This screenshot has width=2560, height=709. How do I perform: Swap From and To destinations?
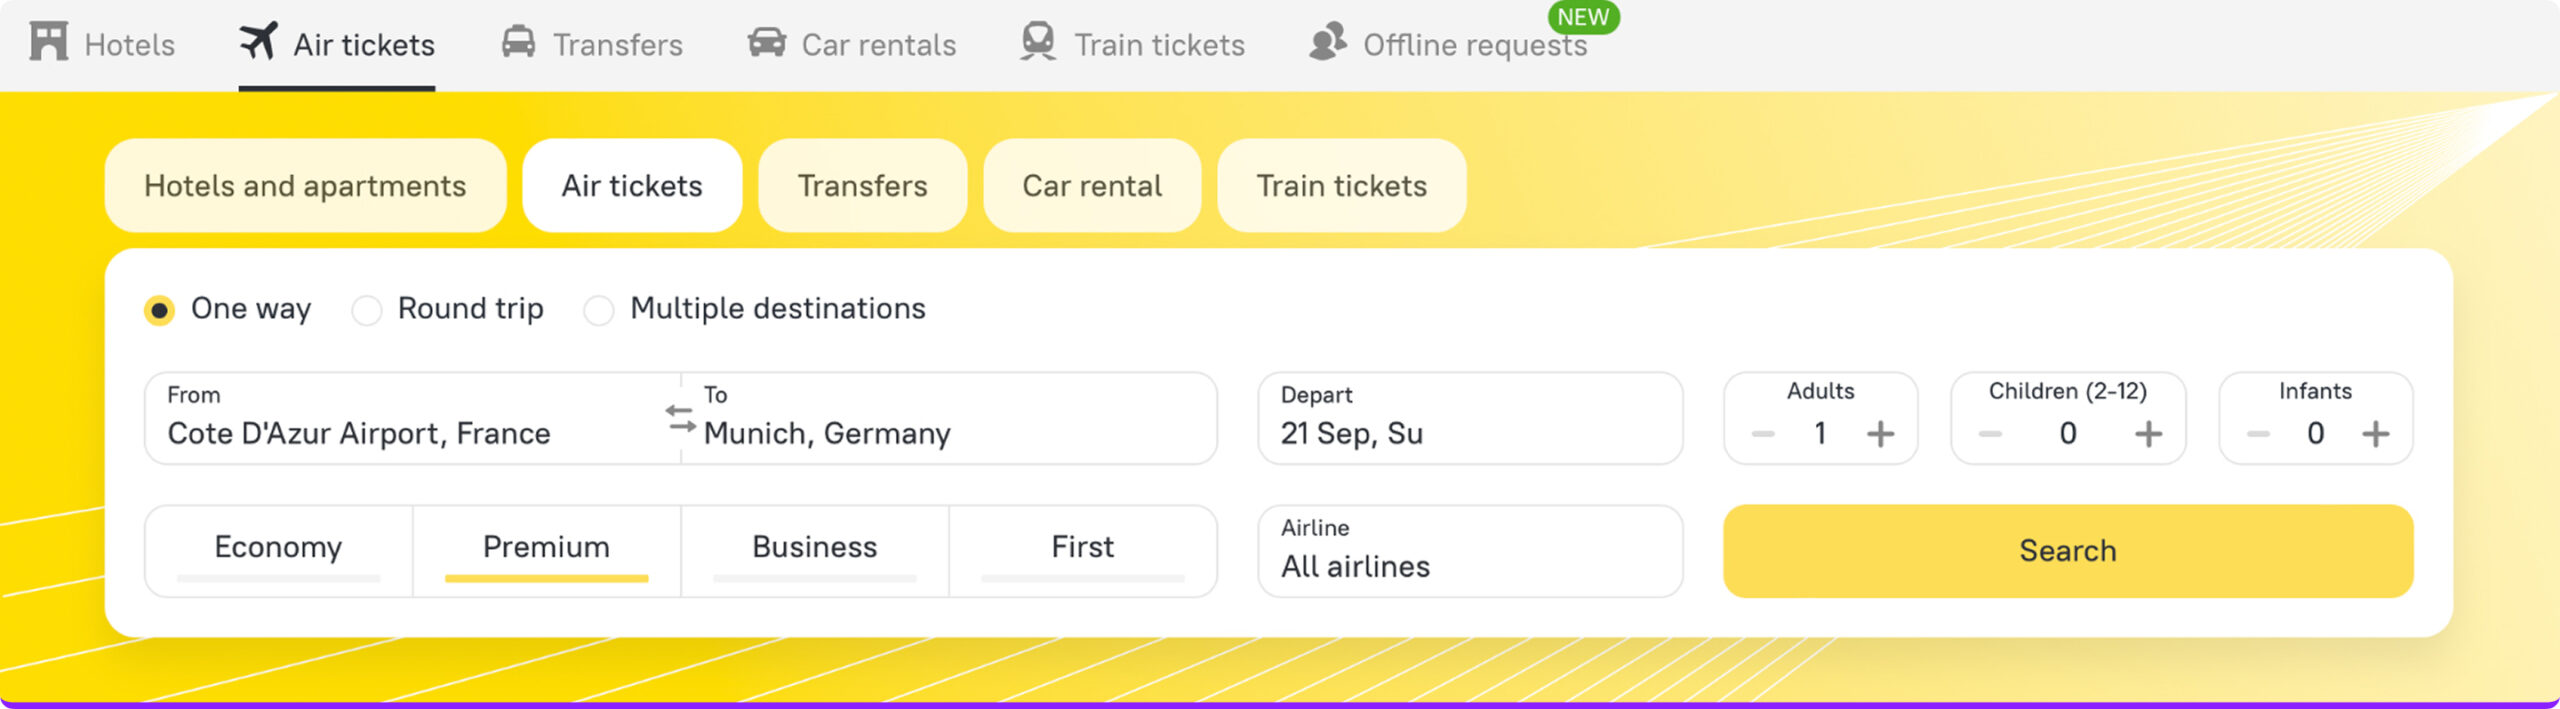pos(681,419)
